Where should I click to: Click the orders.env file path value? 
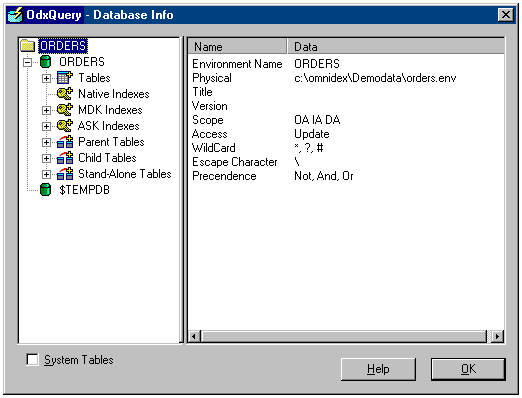(375, 78)
